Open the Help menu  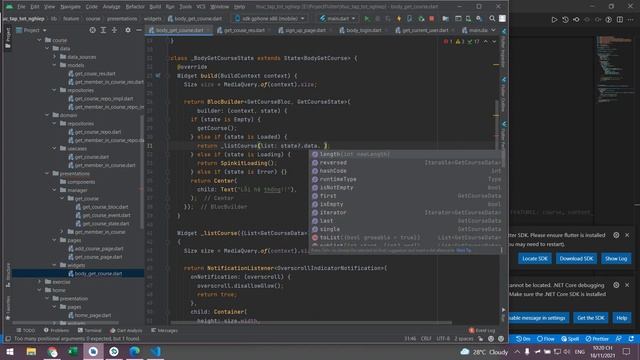pos(240,7)
